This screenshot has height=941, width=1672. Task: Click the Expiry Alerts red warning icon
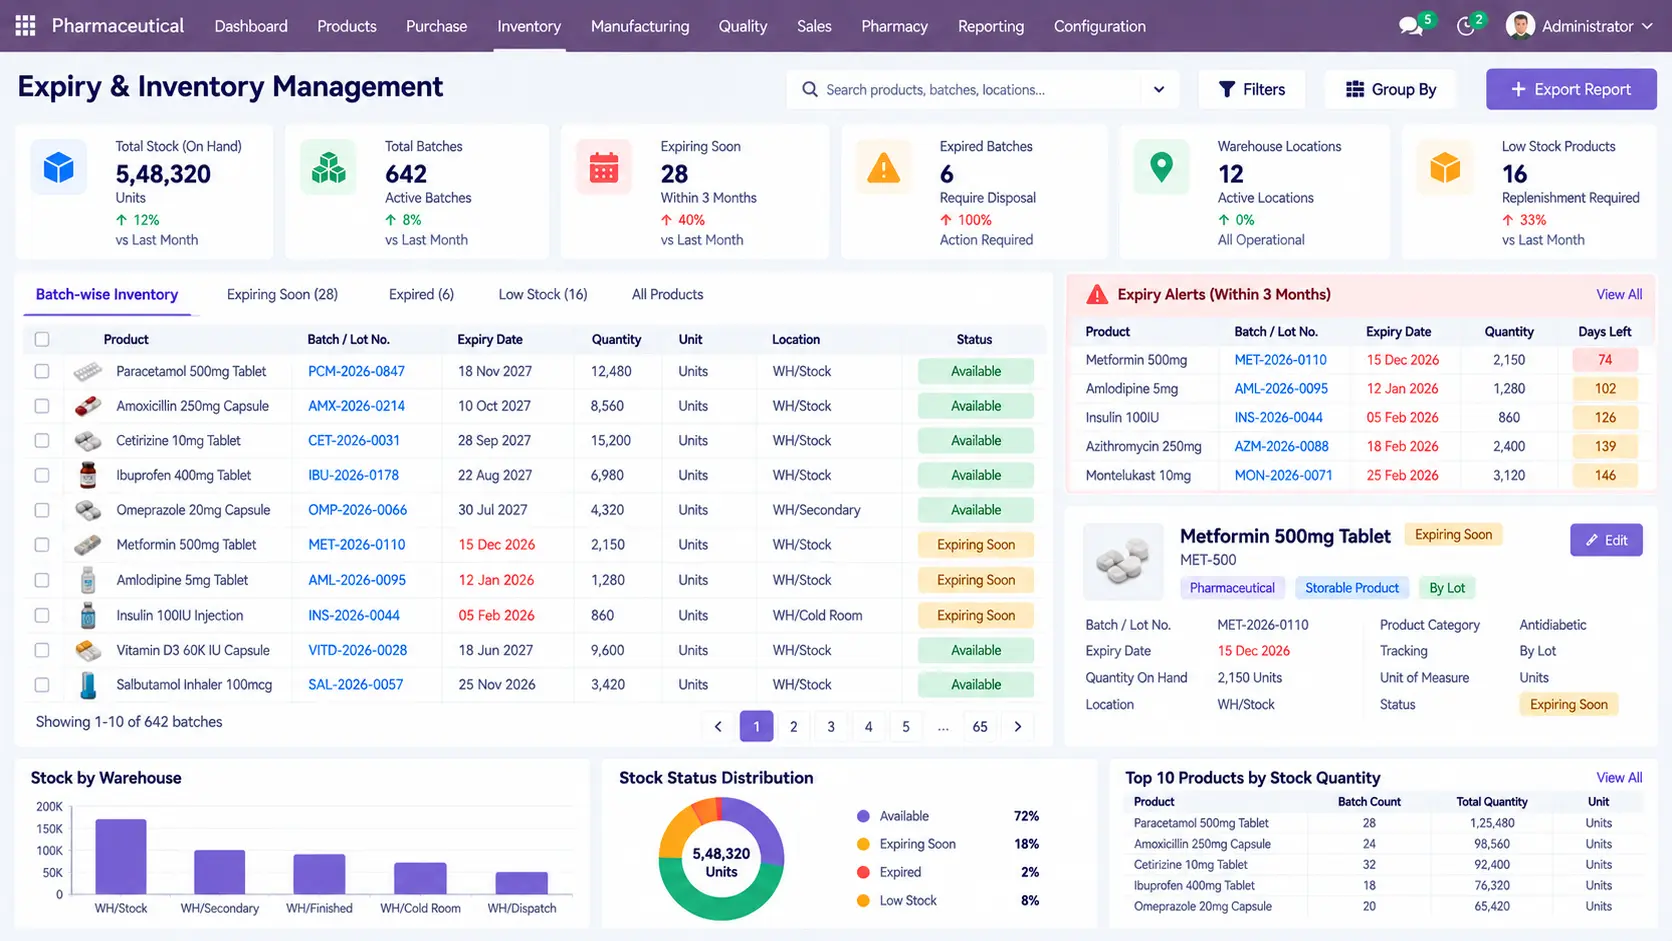tap(1097, 294)
